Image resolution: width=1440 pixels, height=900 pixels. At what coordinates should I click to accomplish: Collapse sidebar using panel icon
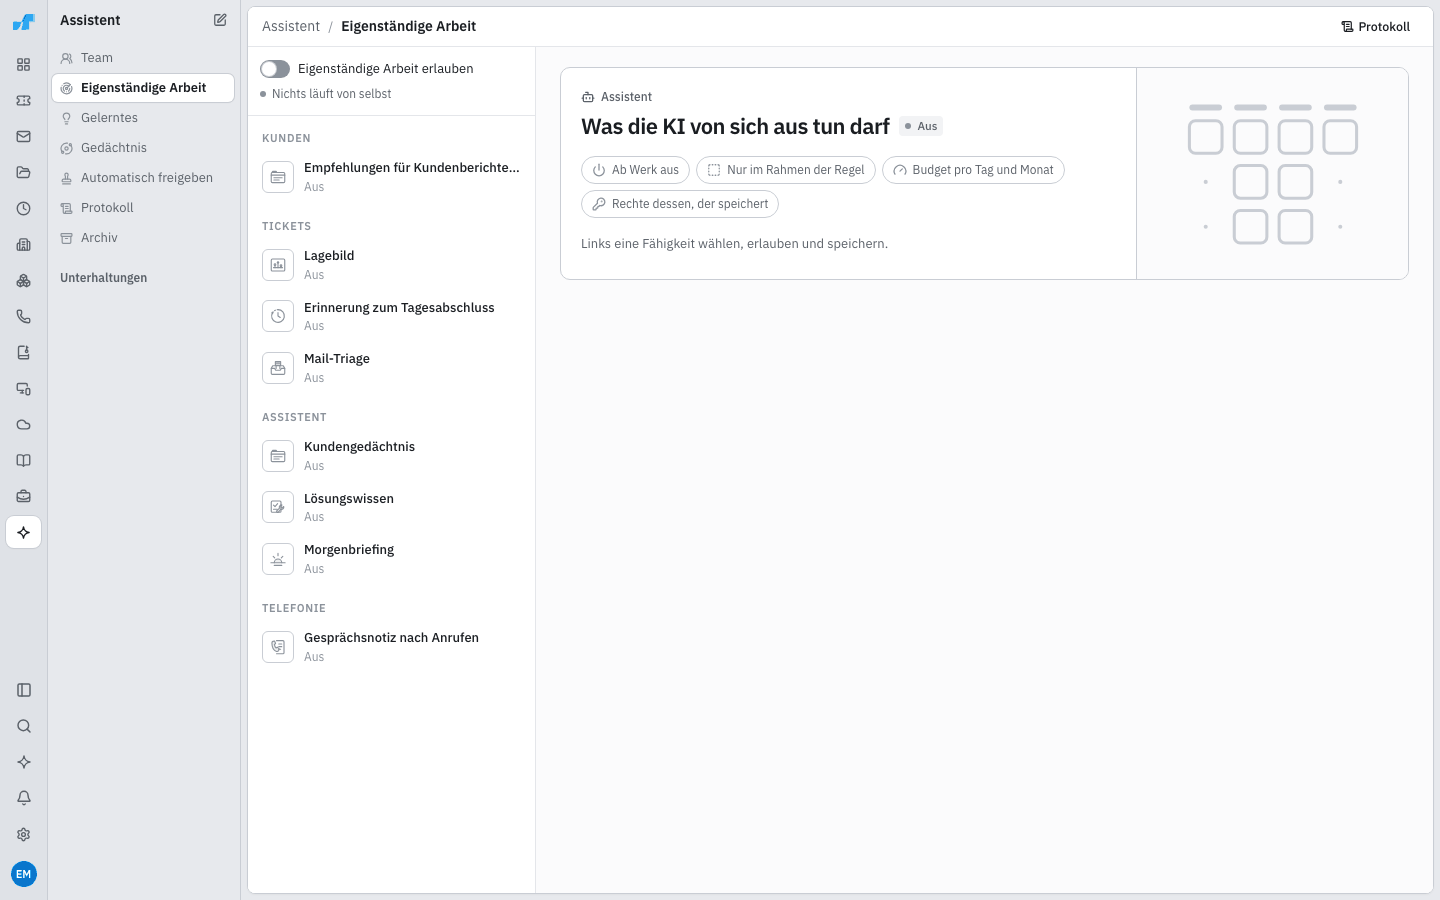[24, 690]
